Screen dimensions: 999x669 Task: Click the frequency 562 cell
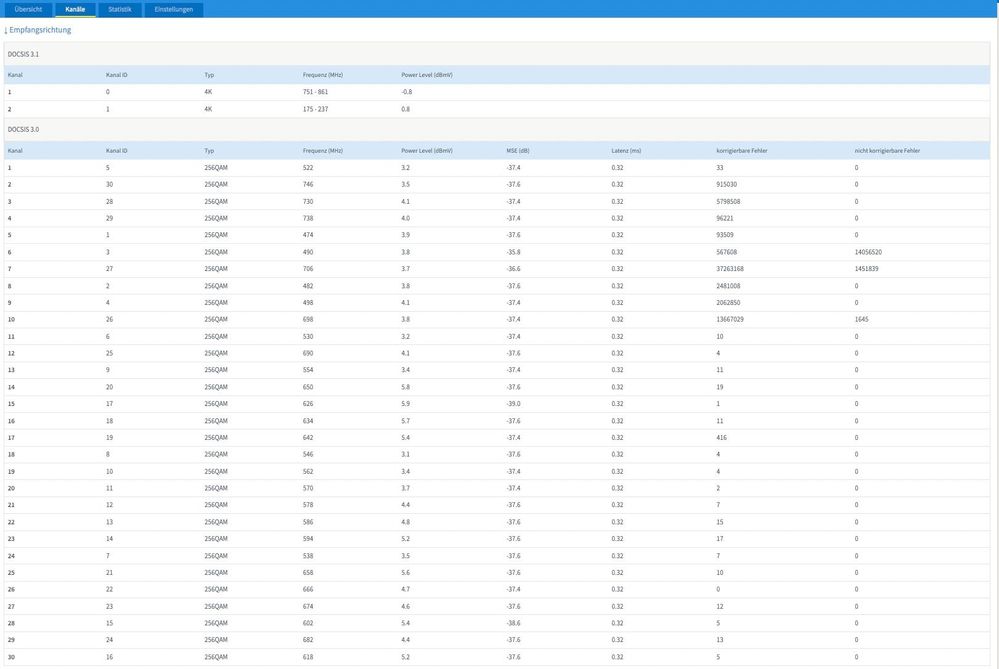[x=308, y=471]
